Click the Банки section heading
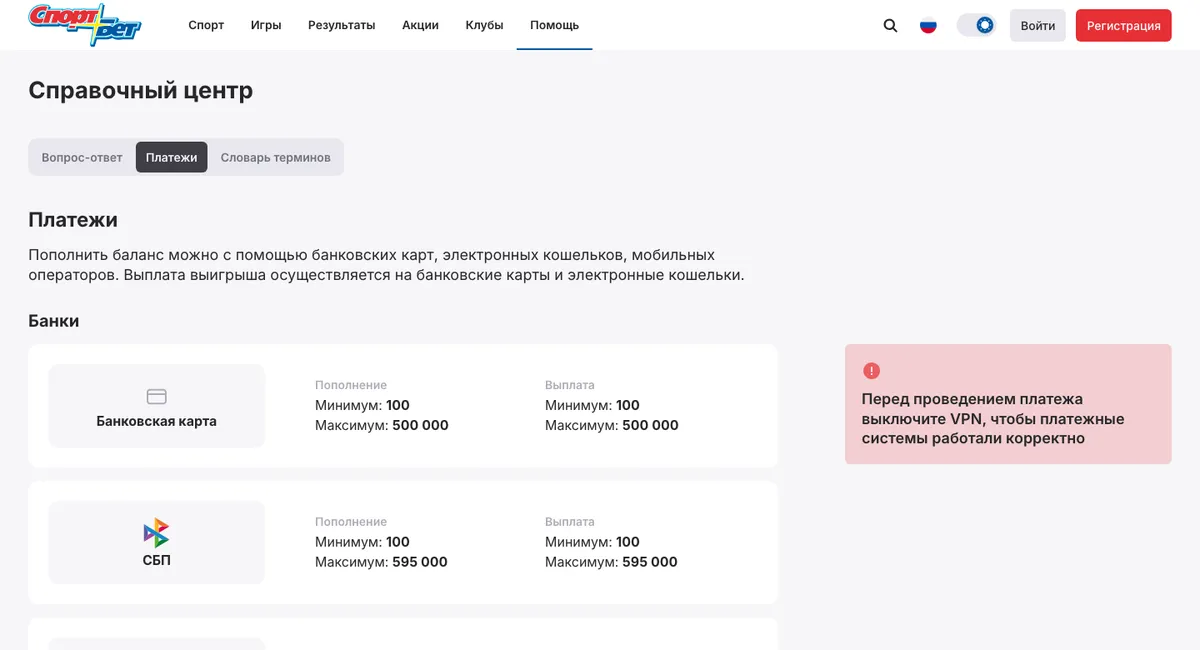Image resolution: width=1200 pixels, height=650 pixels. [x=54, y=321]
